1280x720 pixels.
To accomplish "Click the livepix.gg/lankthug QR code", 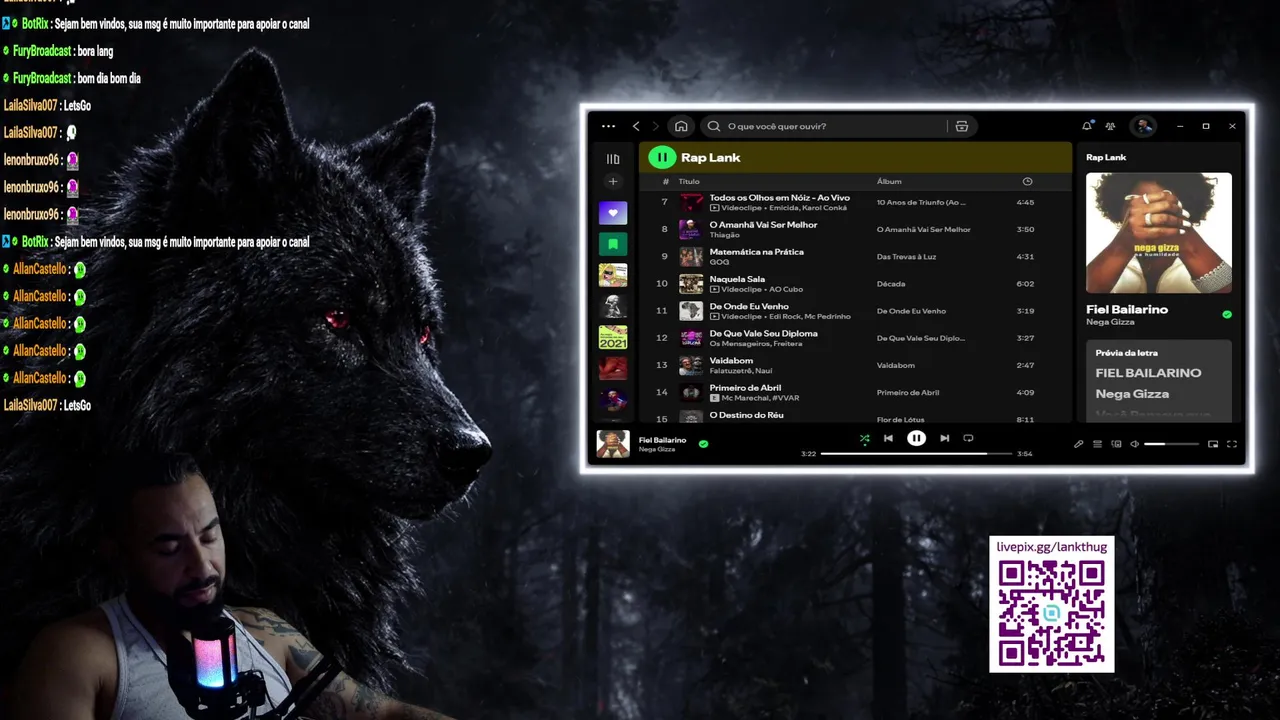I will point(1051,614).
